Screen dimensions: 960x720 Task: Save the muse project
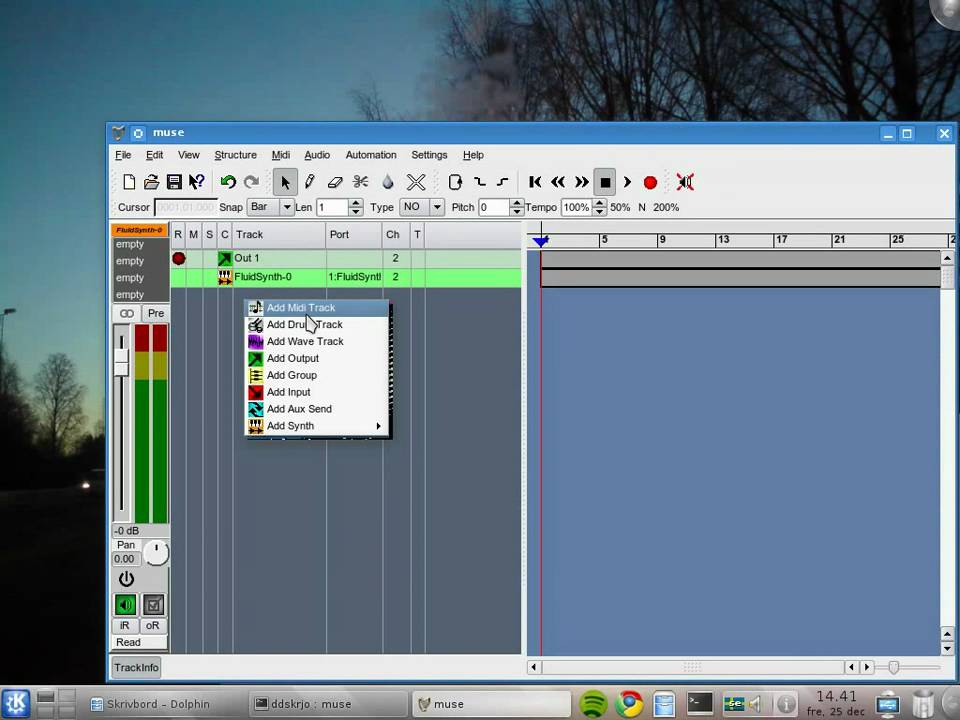tap(173, 182)
